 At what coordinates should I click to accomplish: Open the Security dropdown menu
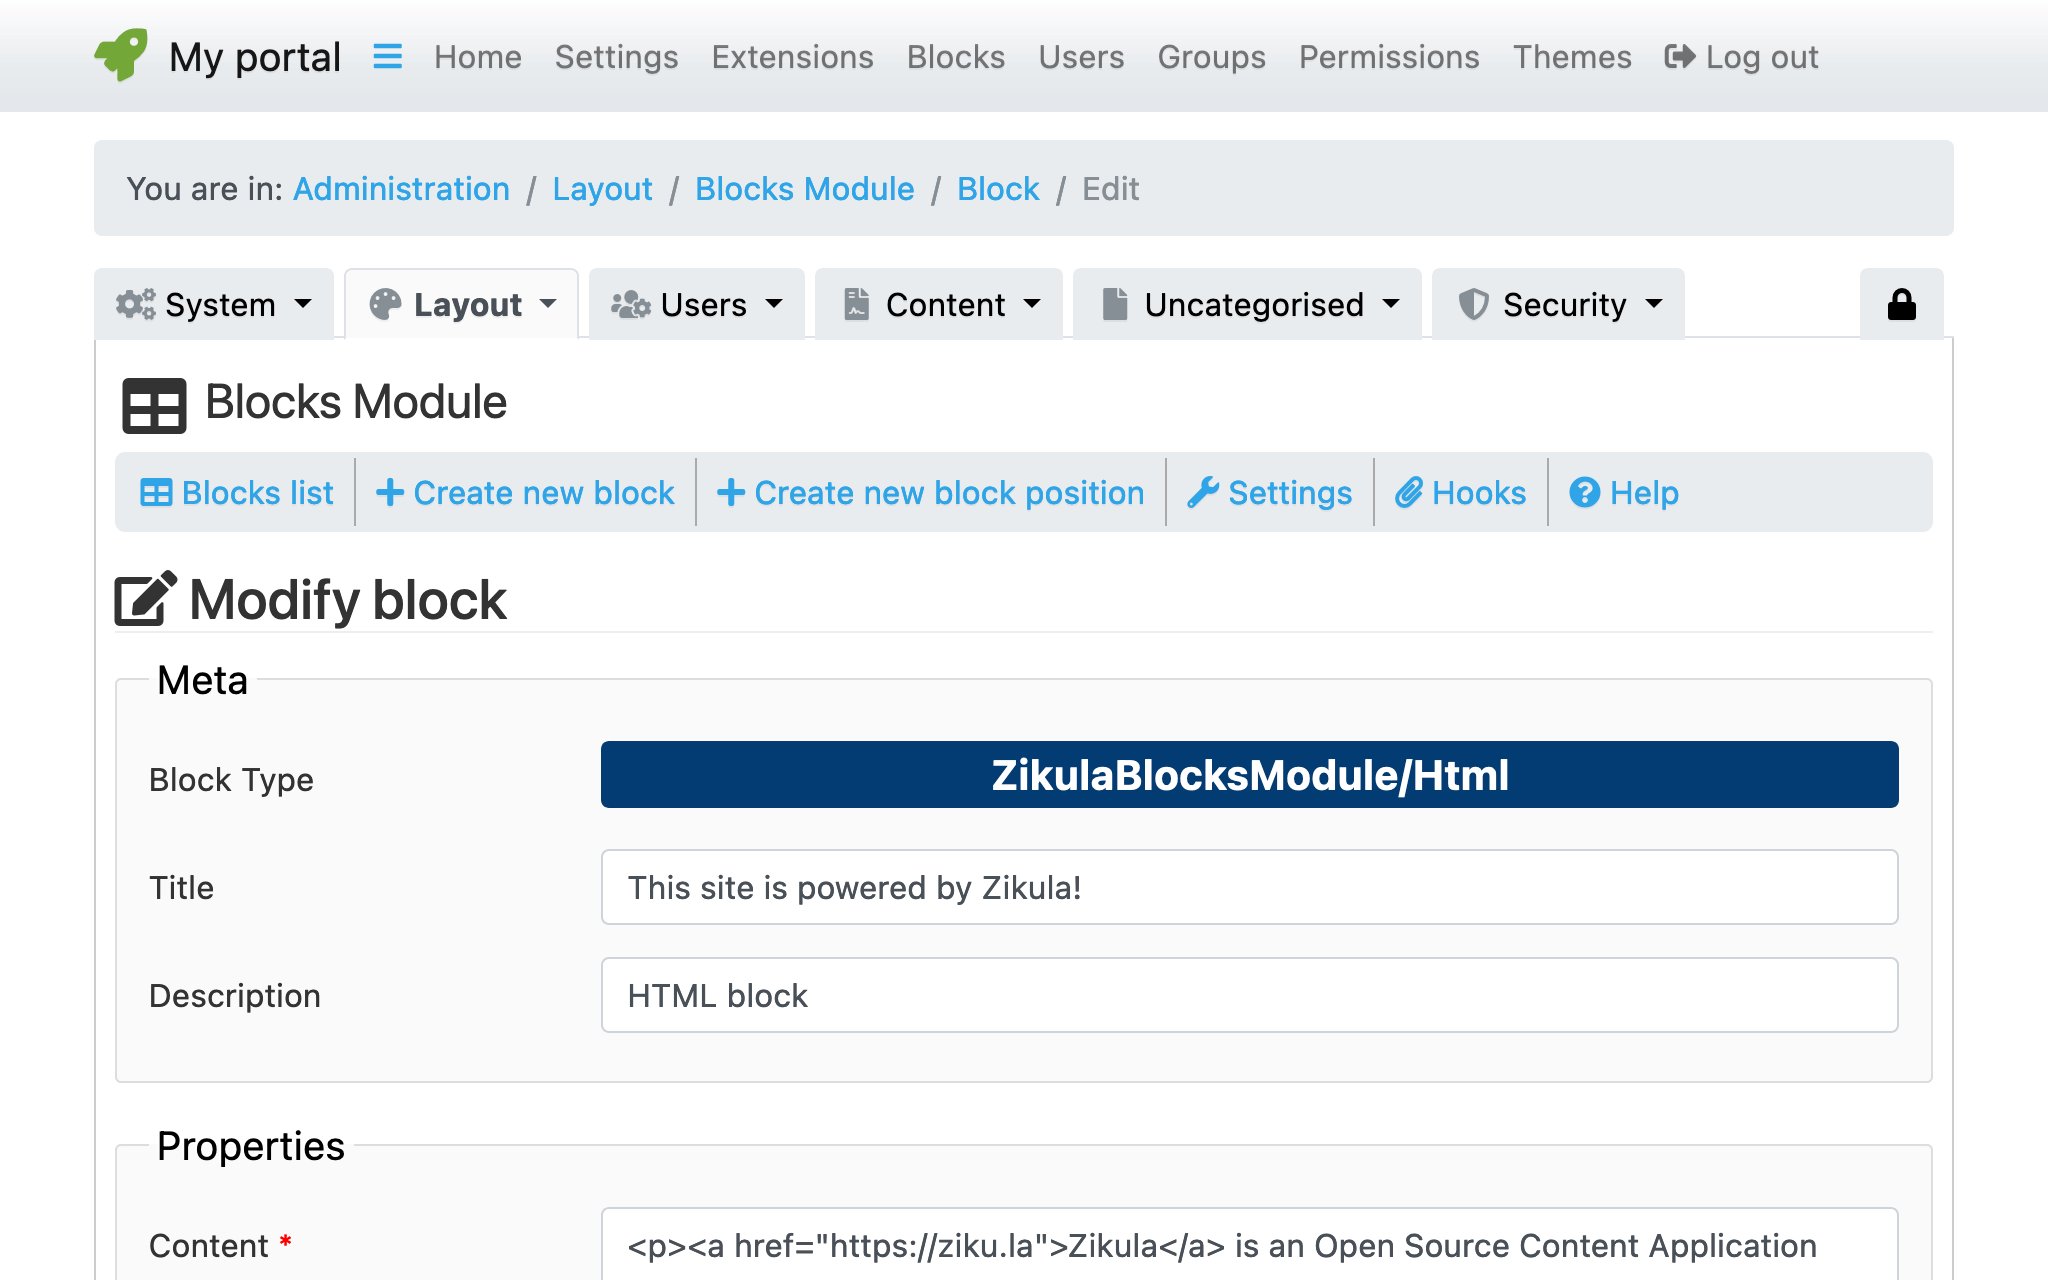pos(1559,304)
